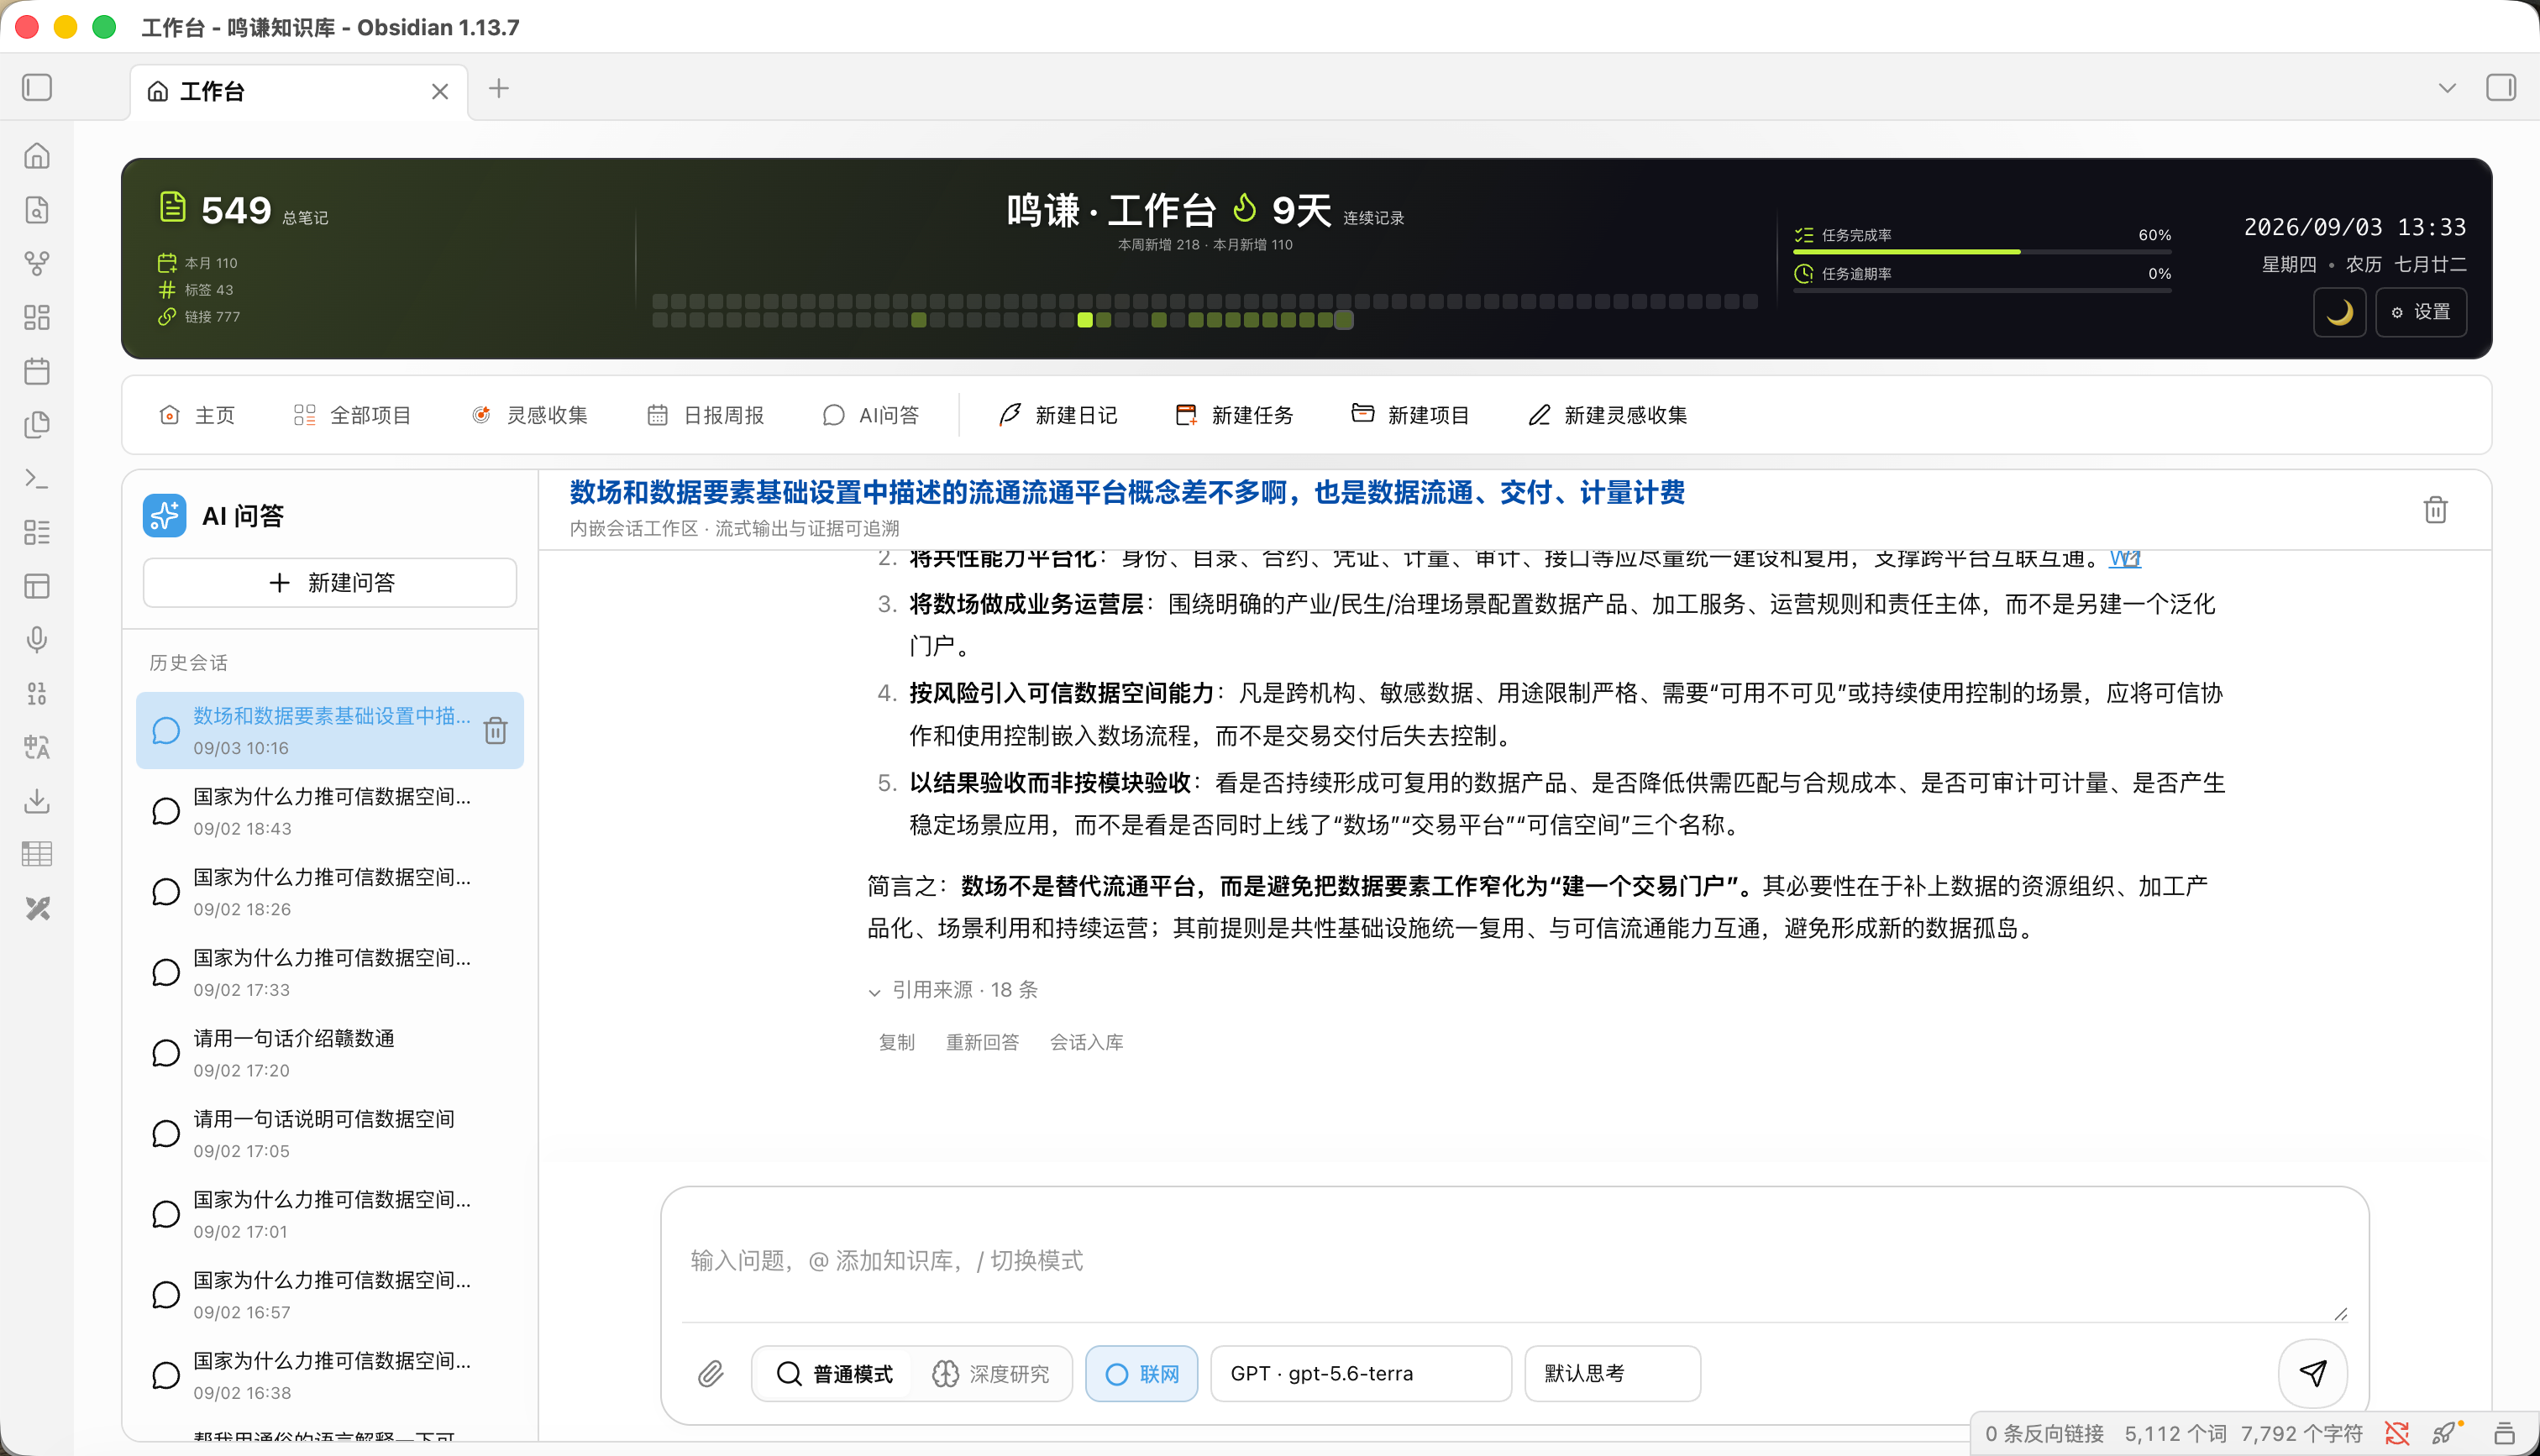Open 日报周报 nav item
Screen dimensions: 2540x1456
pyautogui.click(x=705, y=415)
